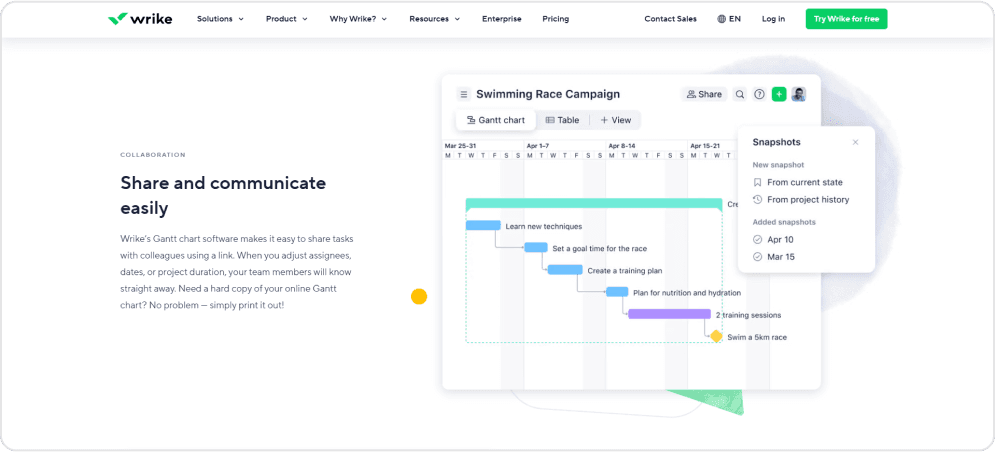Select the Mar 15 snapshot

point(779,257)
